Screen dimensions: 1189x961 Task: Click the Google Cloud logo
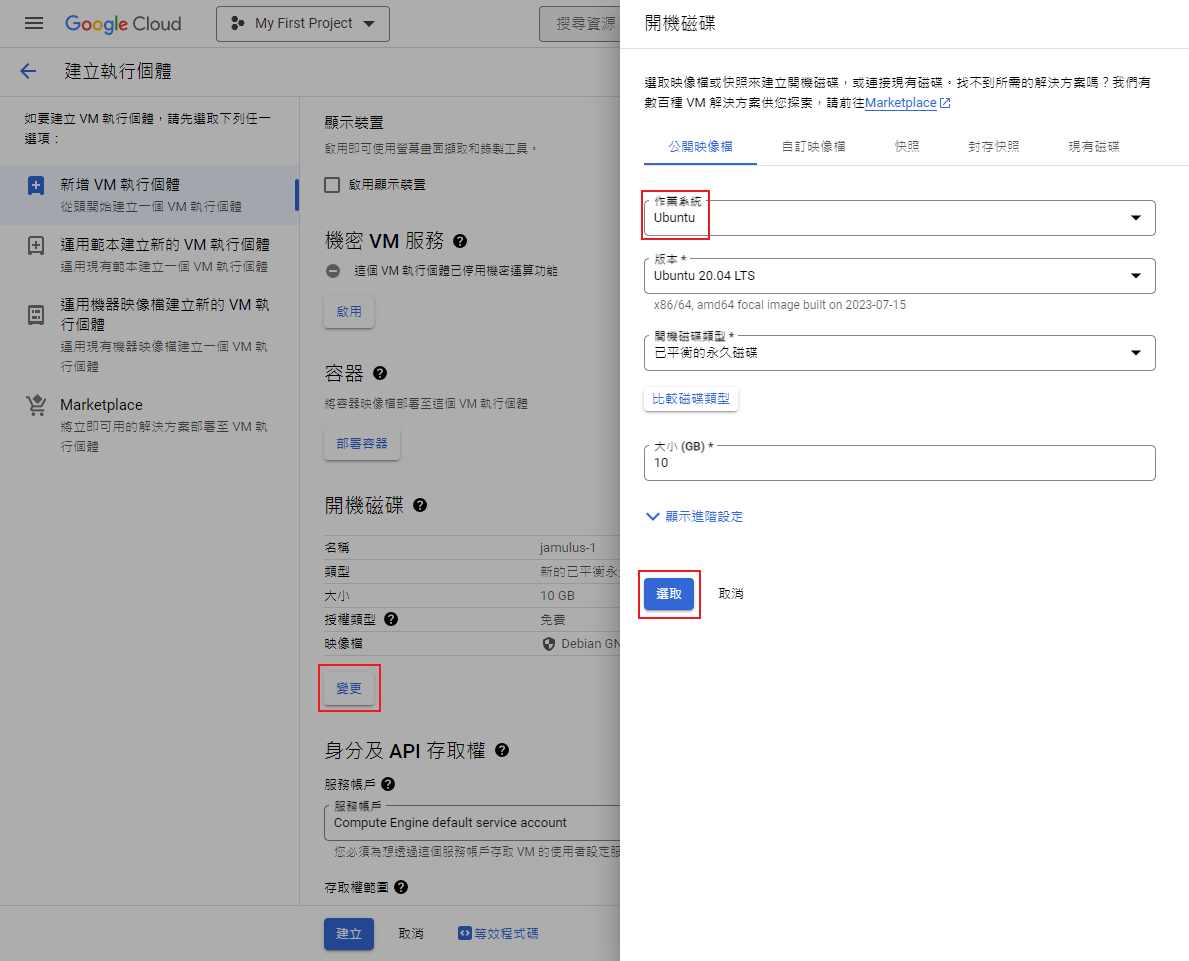pyautogui.click(x=122, y=23)
